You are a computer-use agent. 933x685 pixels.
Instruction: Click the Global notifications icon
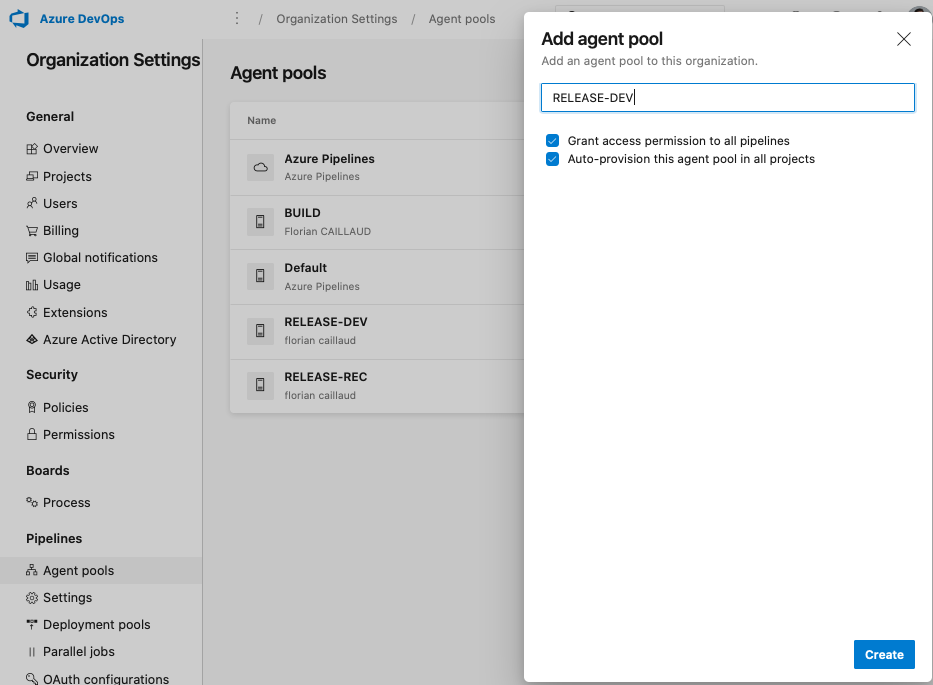pyautogui.click(x=32, y=258)
